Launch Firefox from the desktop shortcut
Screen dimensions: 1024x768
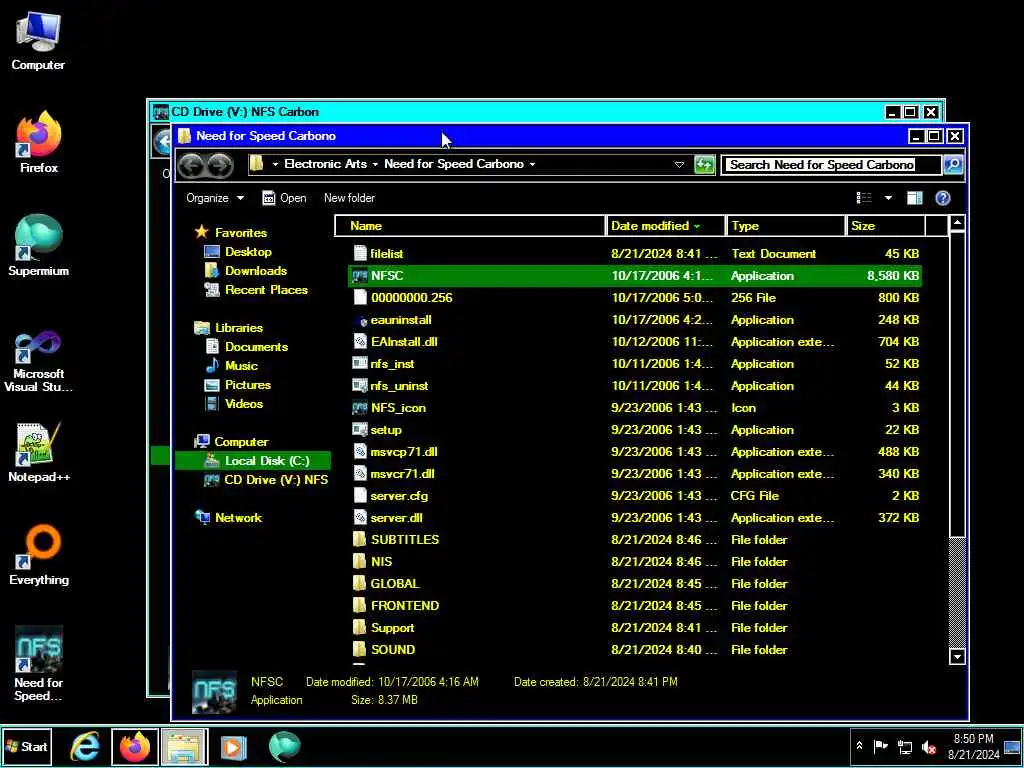click(39, 142)
